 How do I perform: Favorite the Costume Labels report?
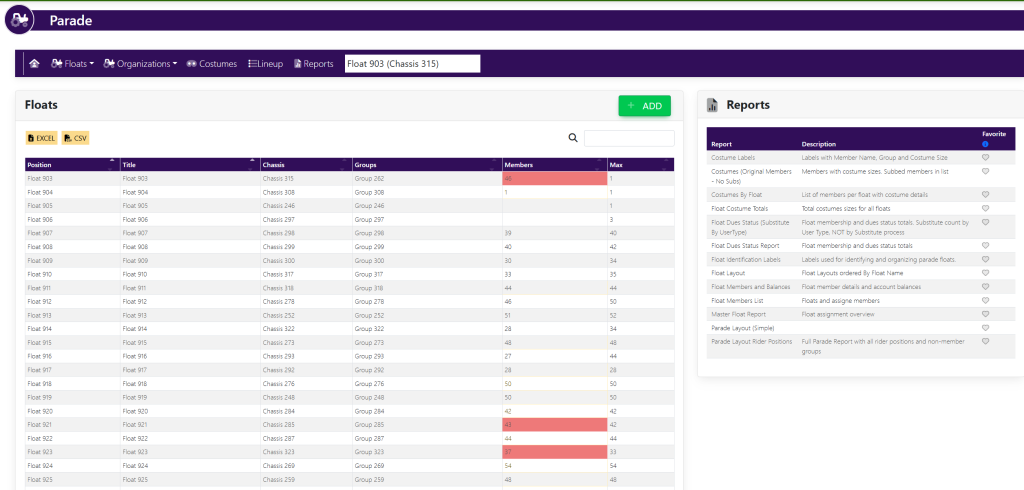tap(985, 158)
